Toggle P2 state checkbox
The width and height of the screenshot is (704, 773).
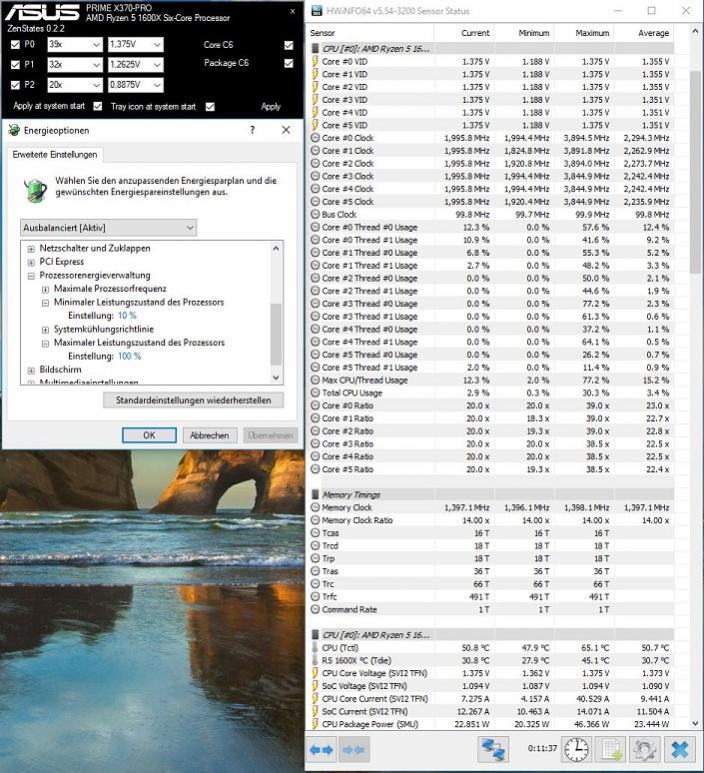15,85
